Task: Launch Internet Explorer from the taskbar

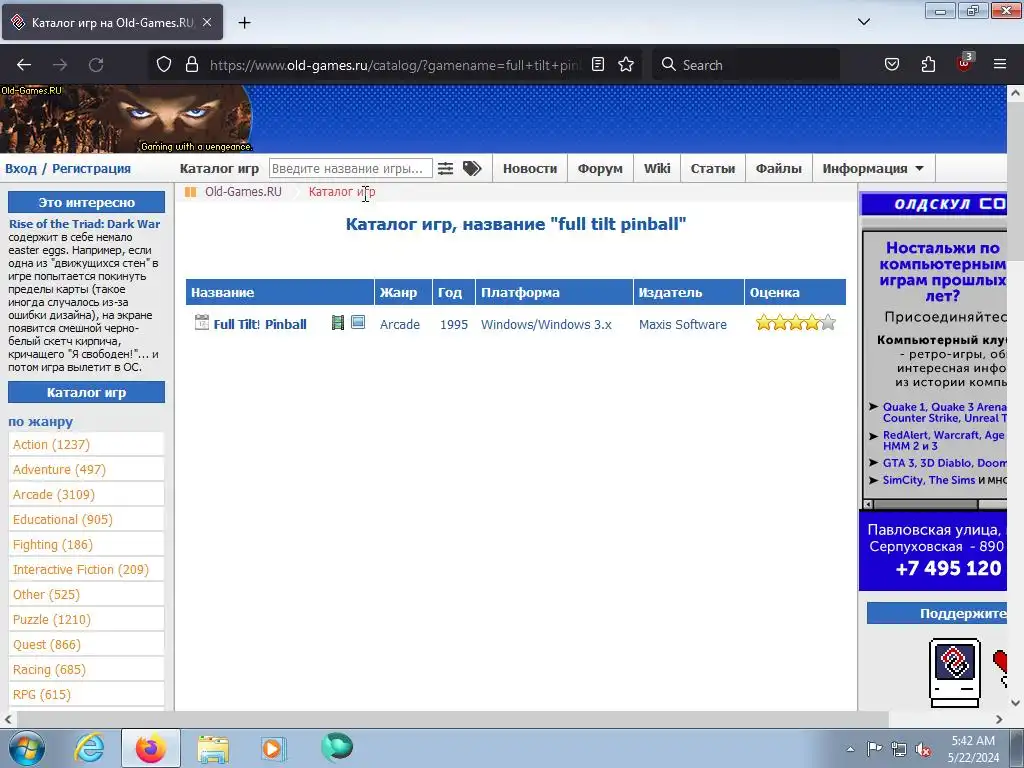Action: tap(89, 748)
